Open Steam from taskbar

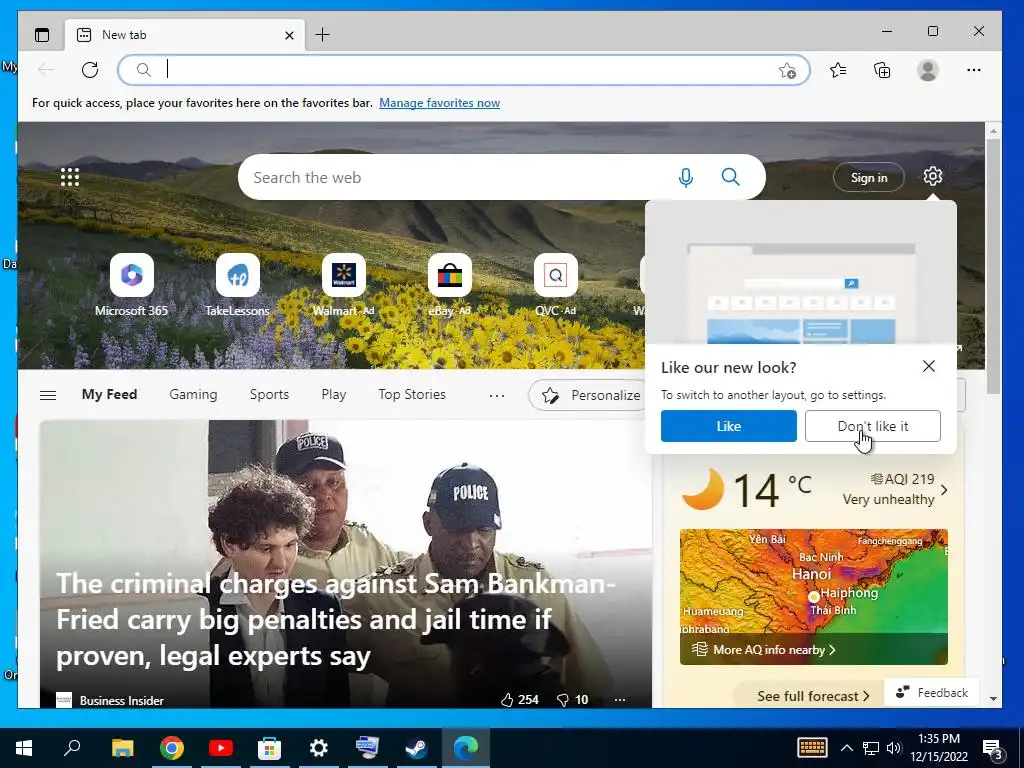417,748
